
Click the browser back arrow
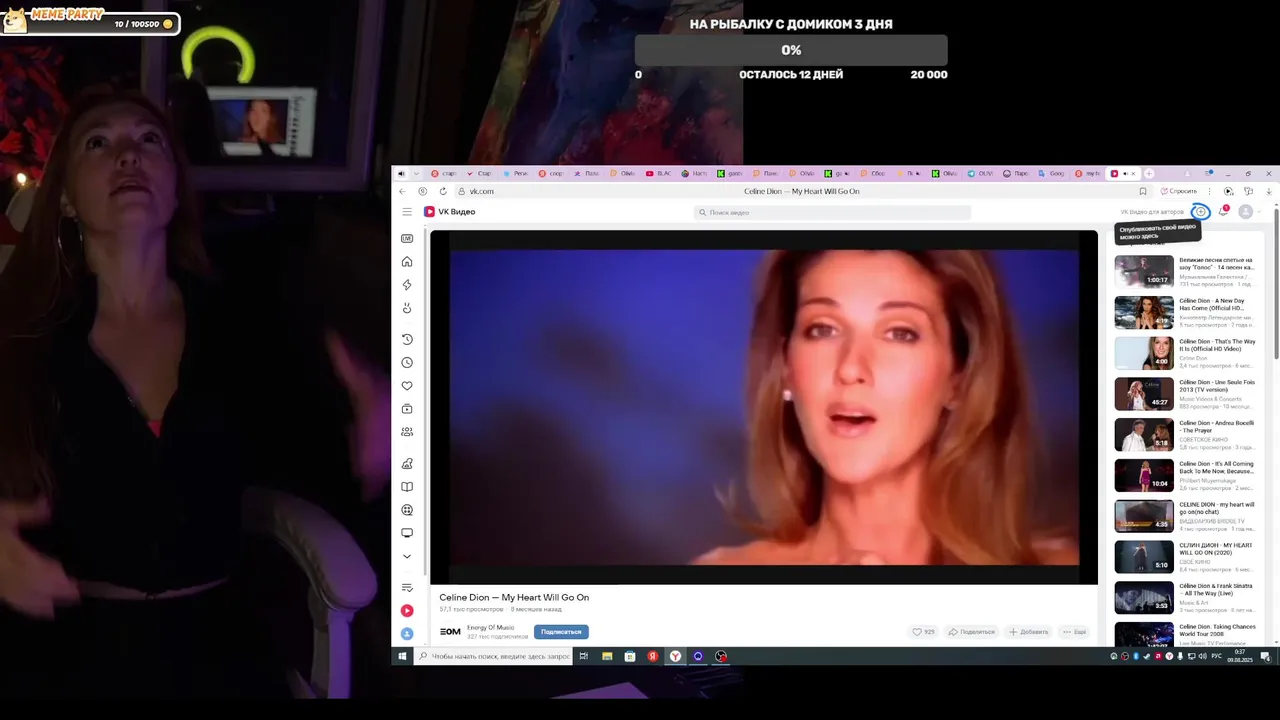402,191
